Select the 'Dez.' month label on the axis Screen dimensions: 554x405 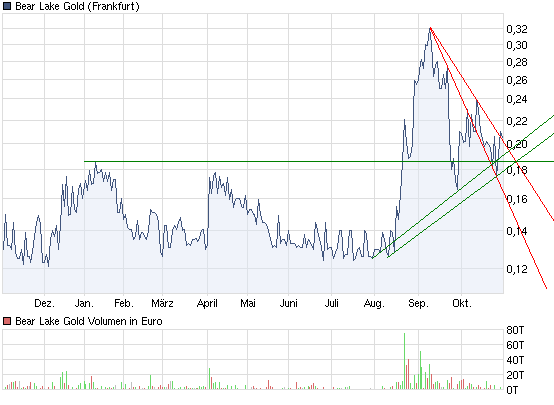[x=45, y=303]
